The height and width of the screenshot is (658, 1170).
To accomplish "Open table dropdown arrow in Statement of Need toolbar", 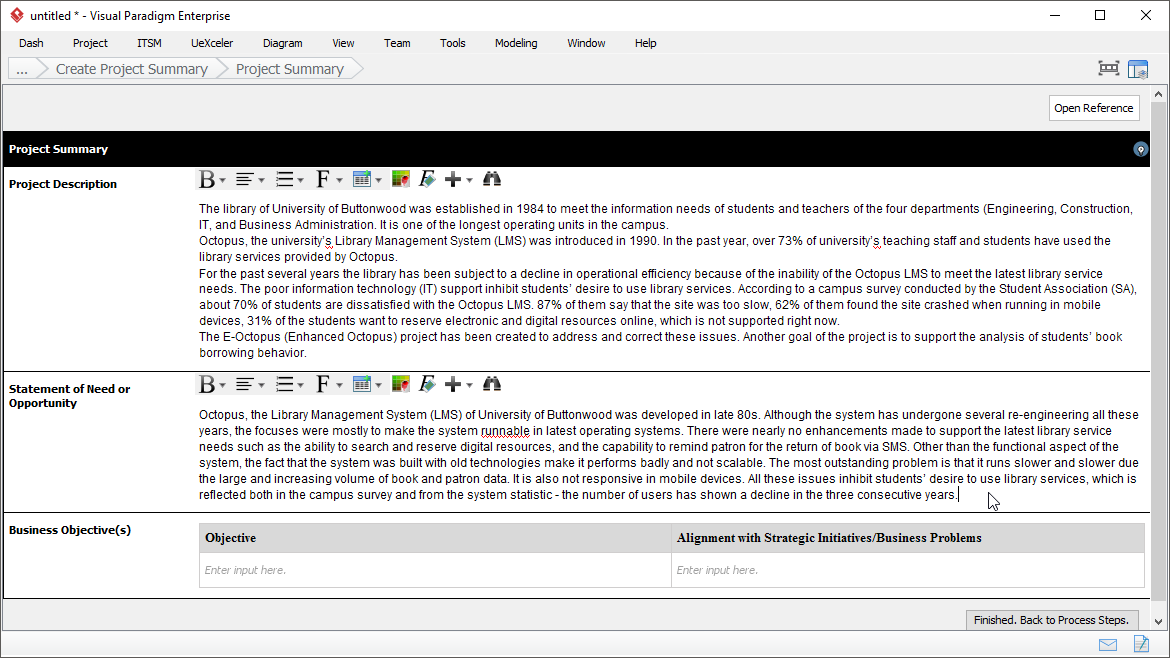I will coord(378,386).
